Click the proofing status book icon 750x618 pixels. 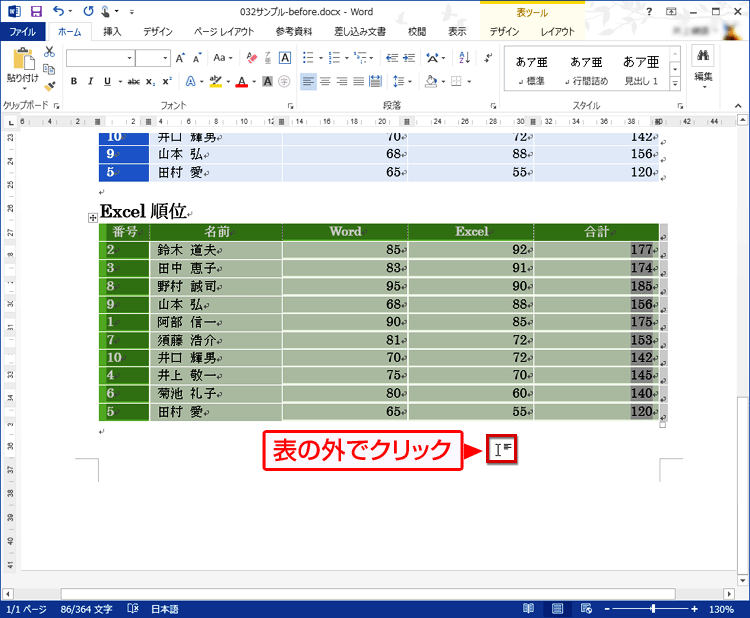pyautogui.click(x=133, y=608)
